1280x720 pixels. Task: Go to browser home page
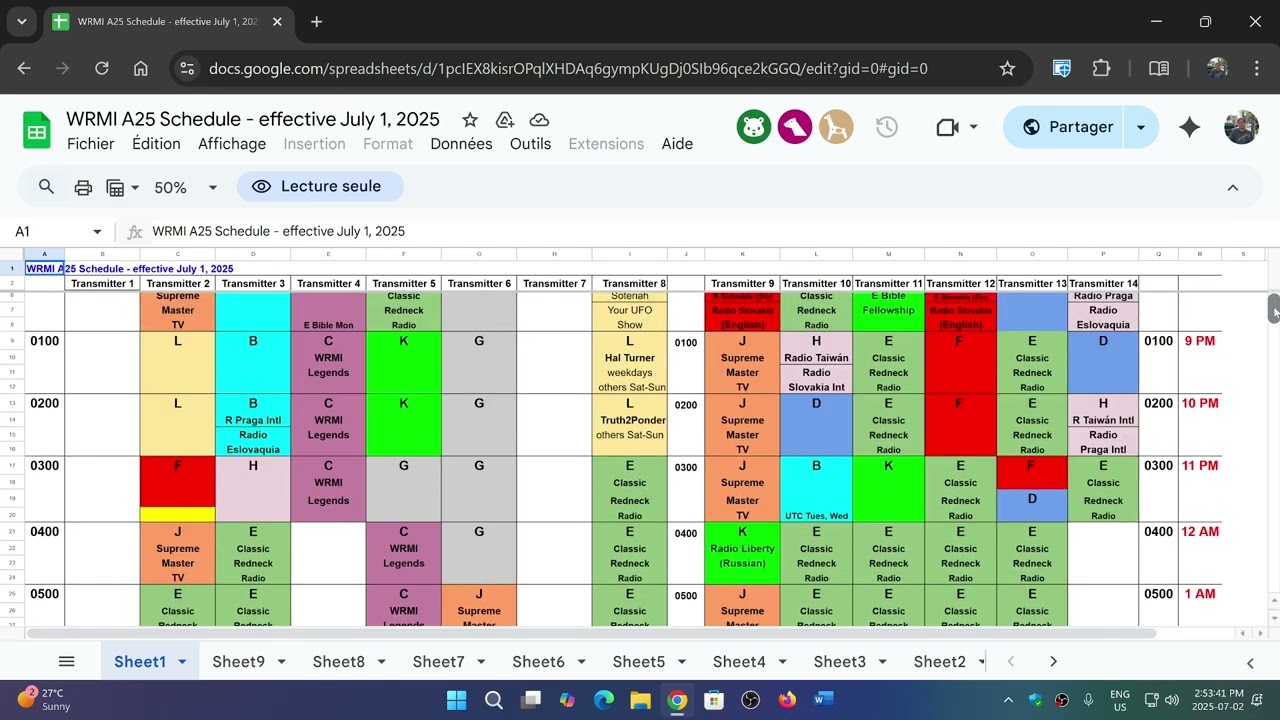click(x=141, y=68)
